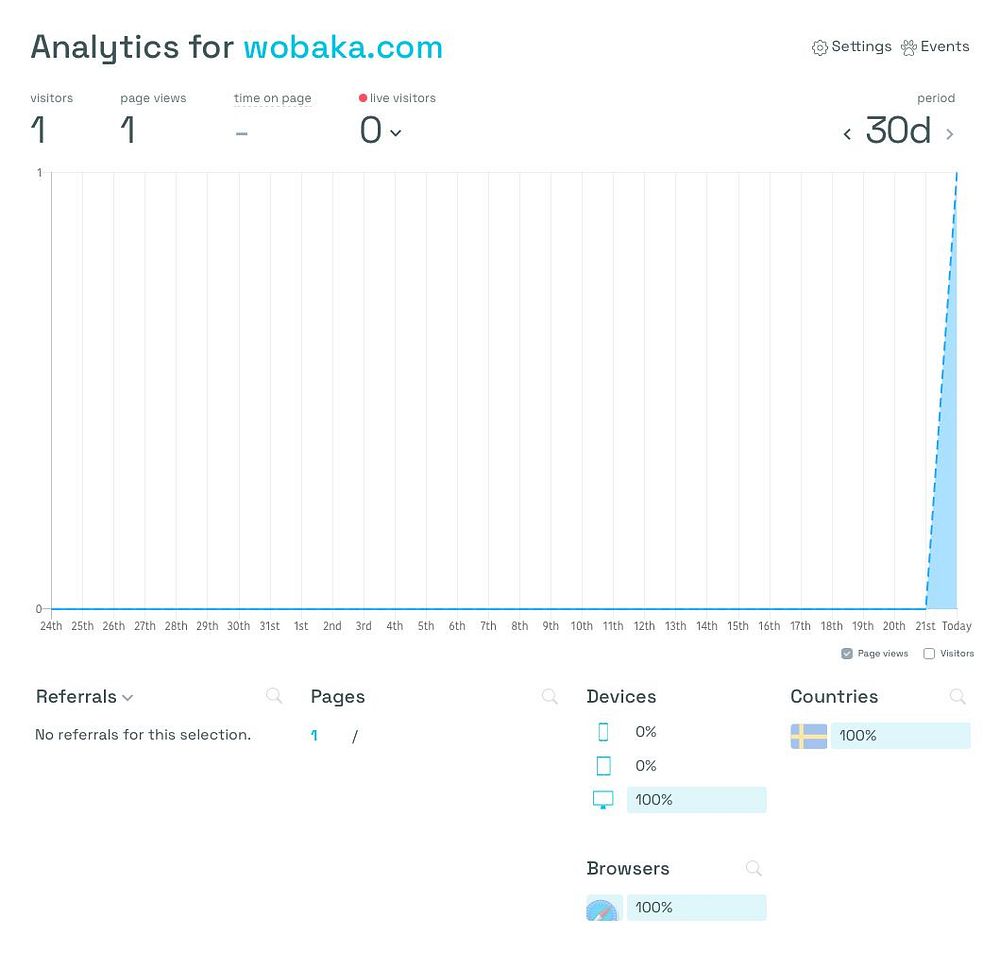Click the Today marker on the chart axis
Image resolution: width=1000 pixels, height=955 pixels.
956,627
